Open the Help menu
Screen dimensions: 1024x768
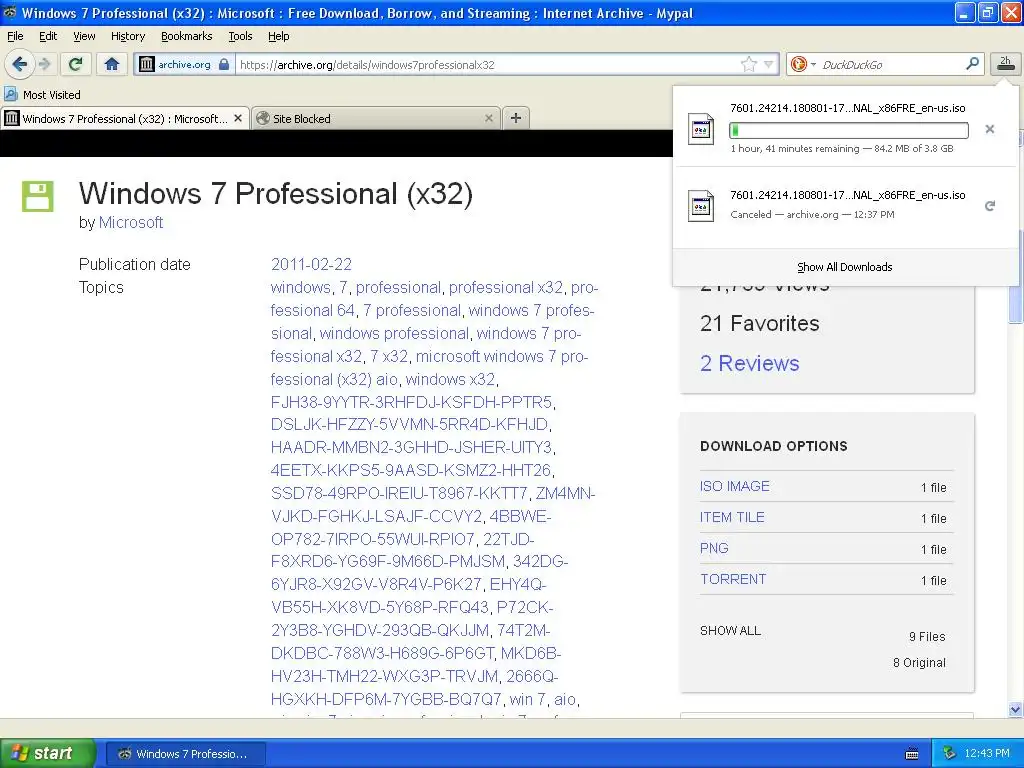pos(278,36)
